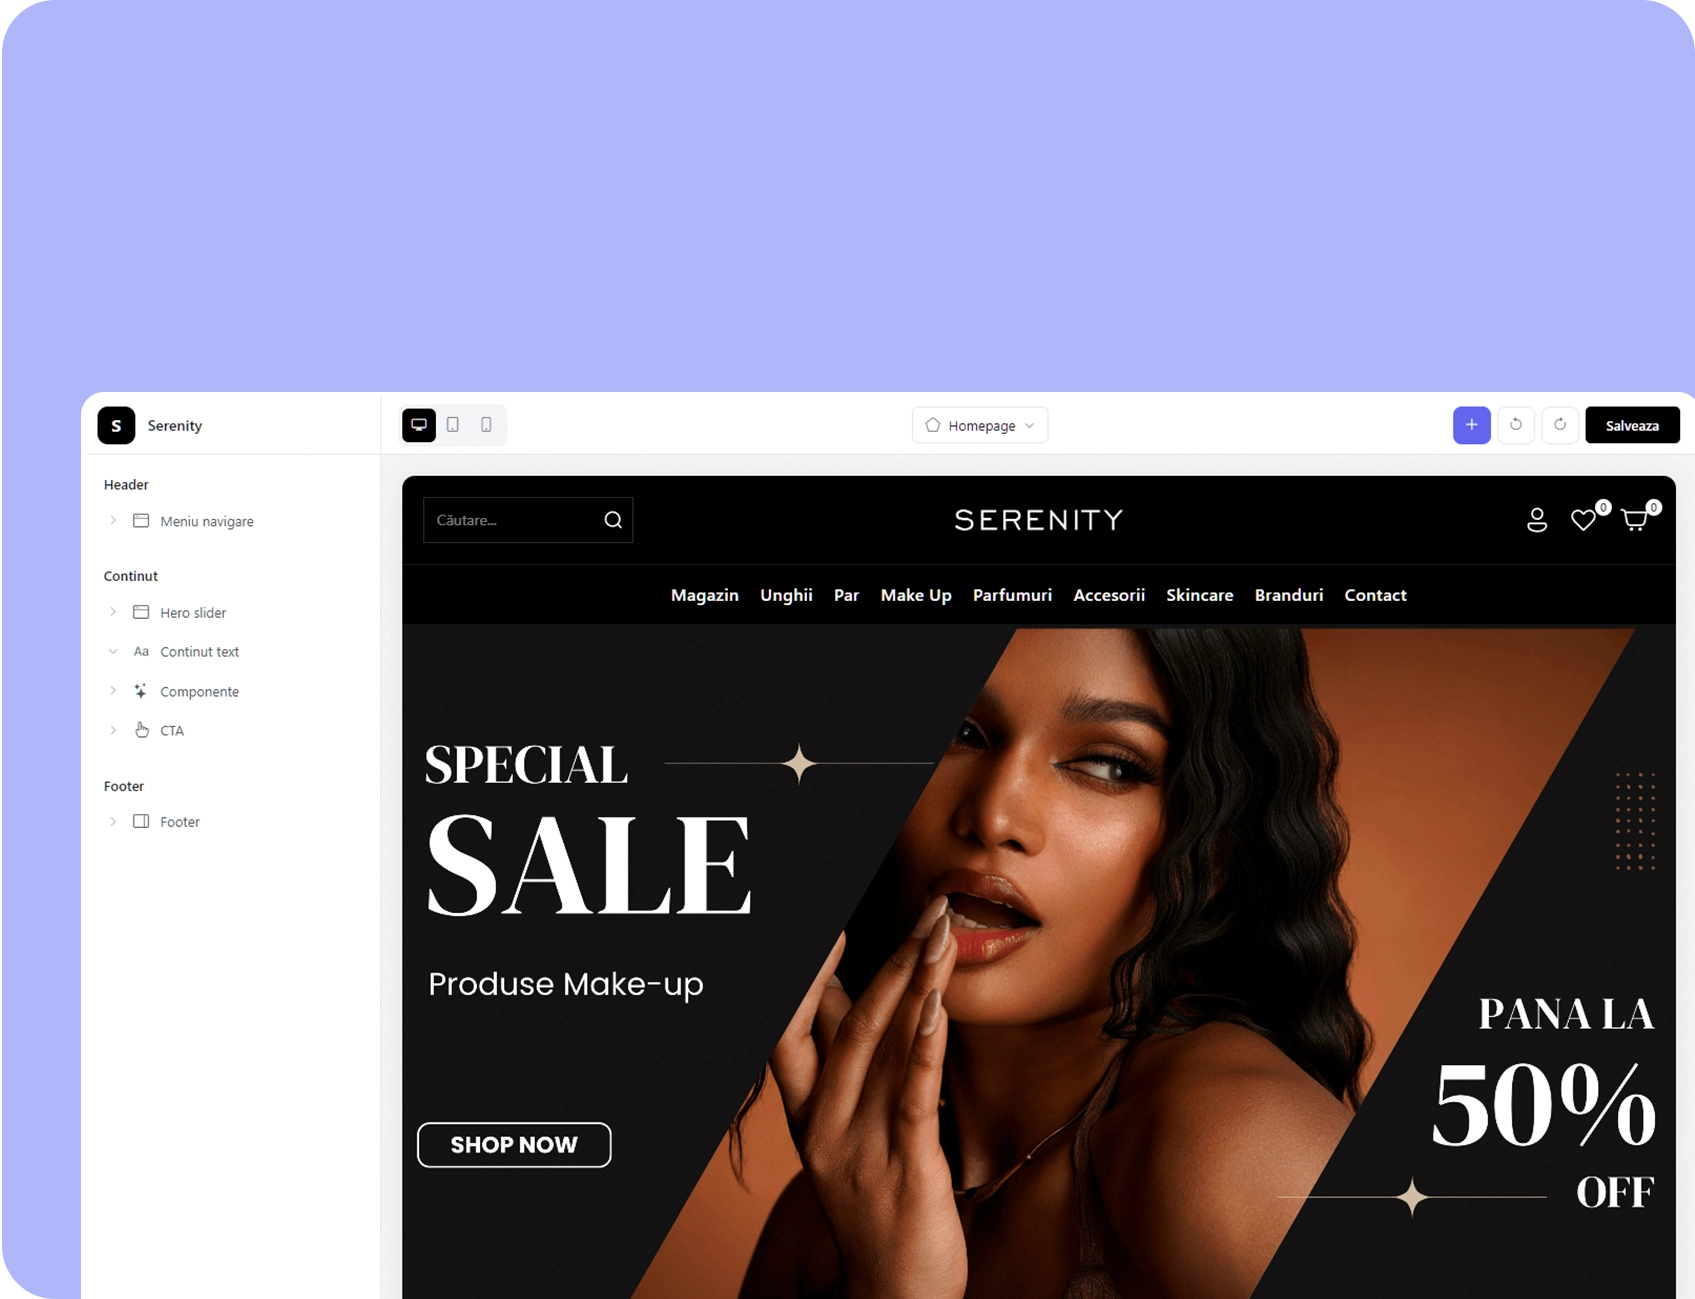Open the Skincare menu item
Image resolution: width=1695 pixels, height=1299 pixels.
[1199, 595]
